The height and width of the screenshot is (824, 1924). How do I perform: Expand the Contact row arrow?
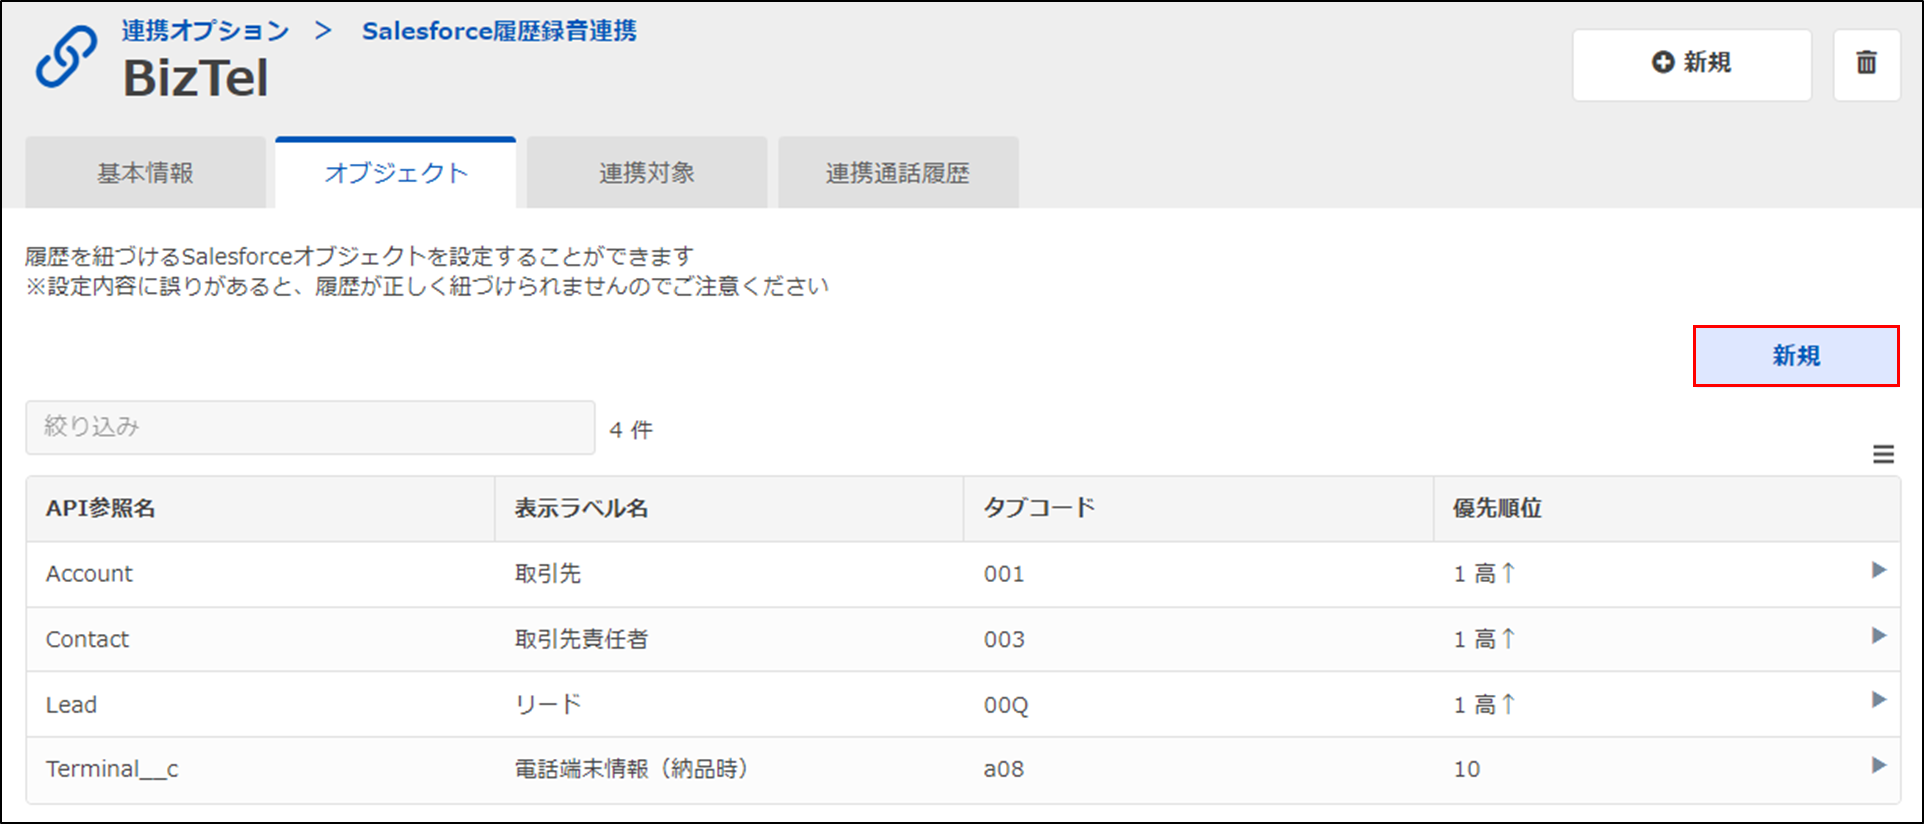[x=1879, y=635]
